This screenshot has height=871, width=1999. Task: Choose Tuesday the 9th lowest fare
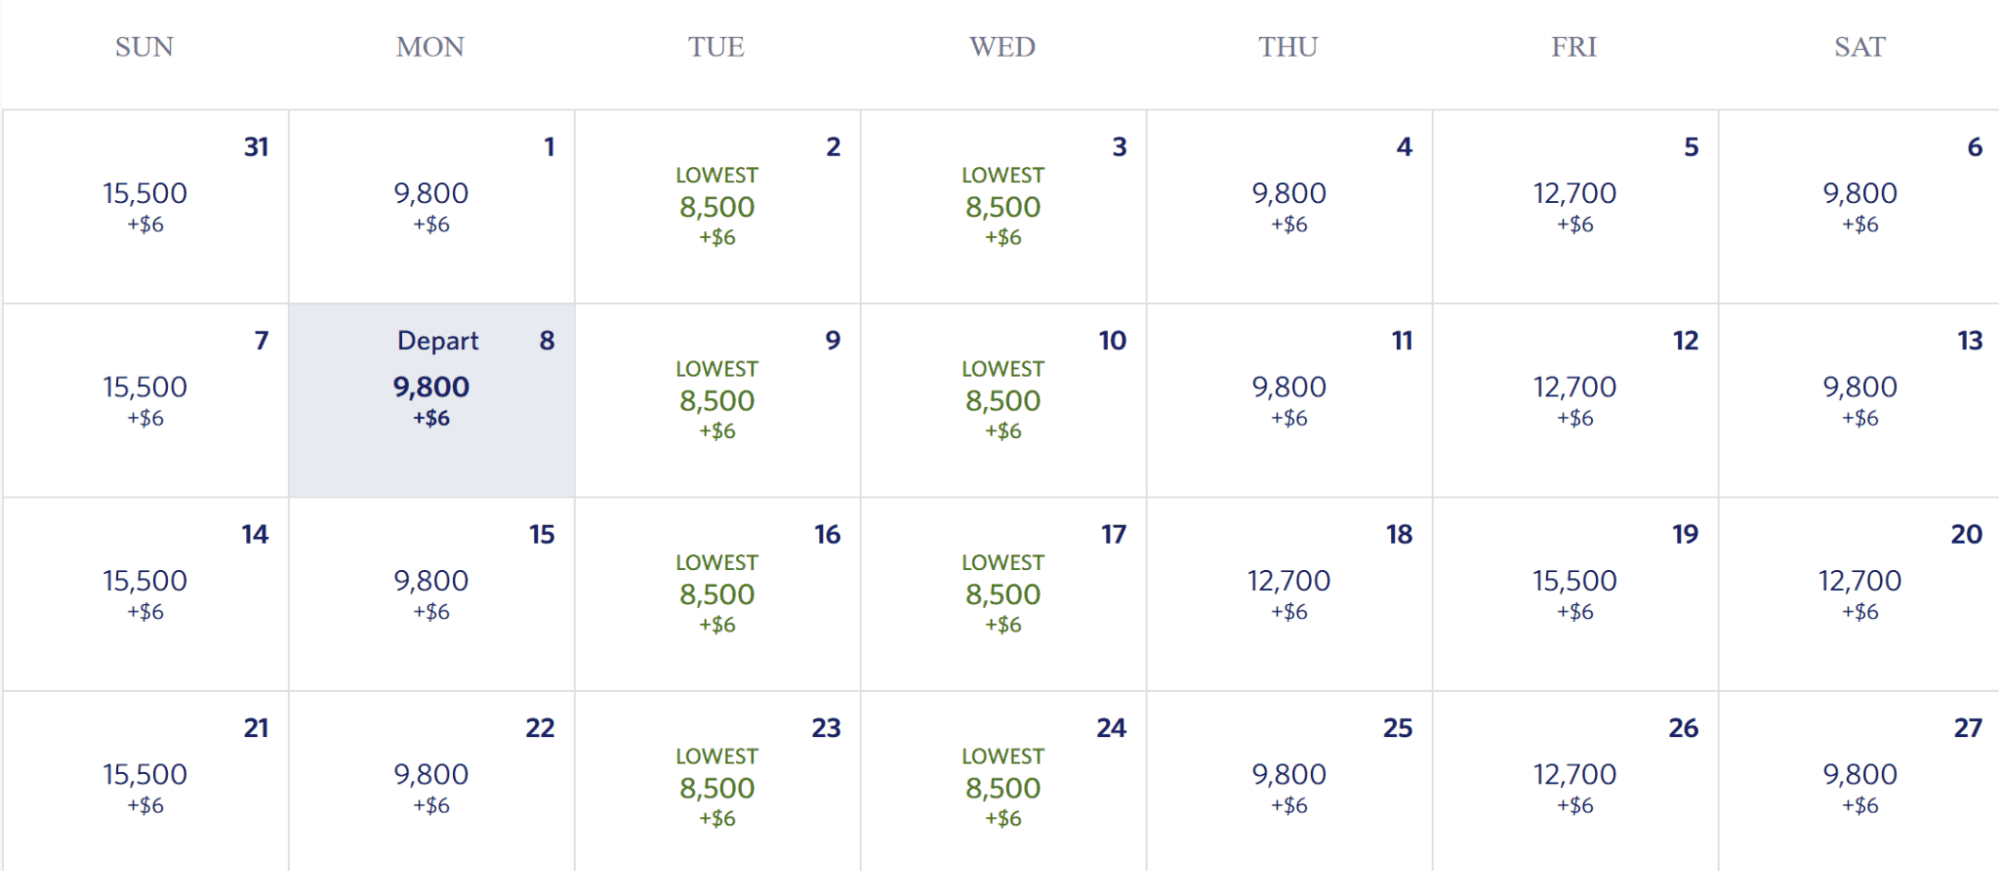(x=718, y=401)
